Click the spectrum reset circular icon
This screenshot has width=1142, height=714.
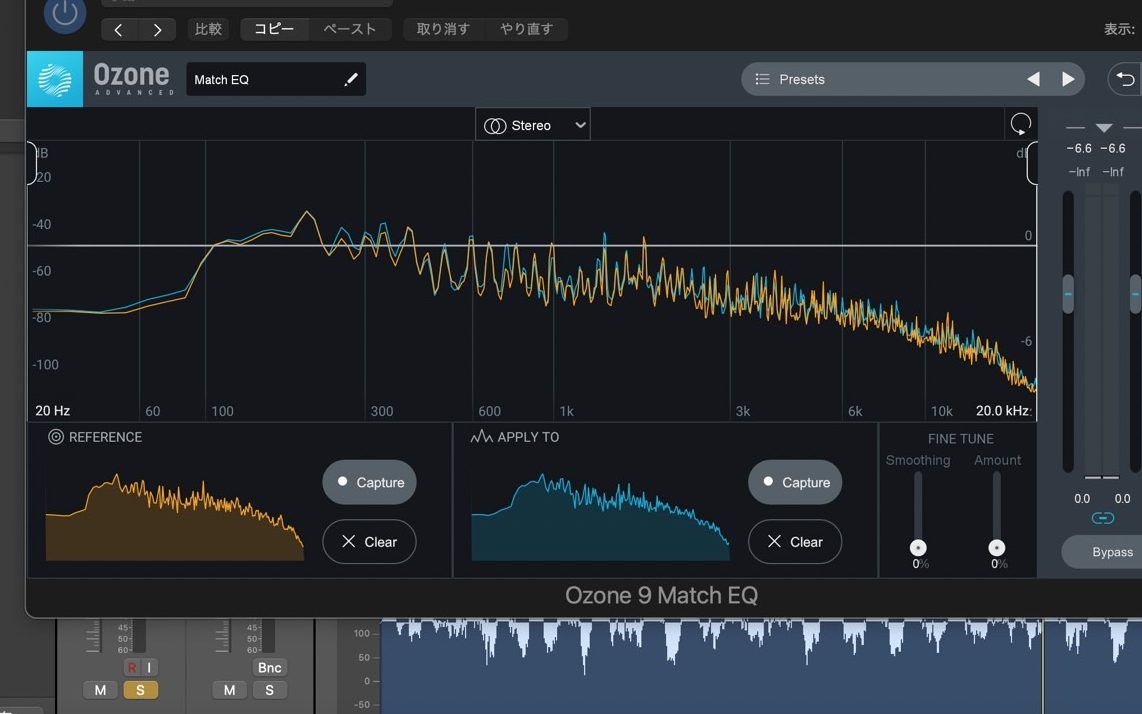[1020, 125]
